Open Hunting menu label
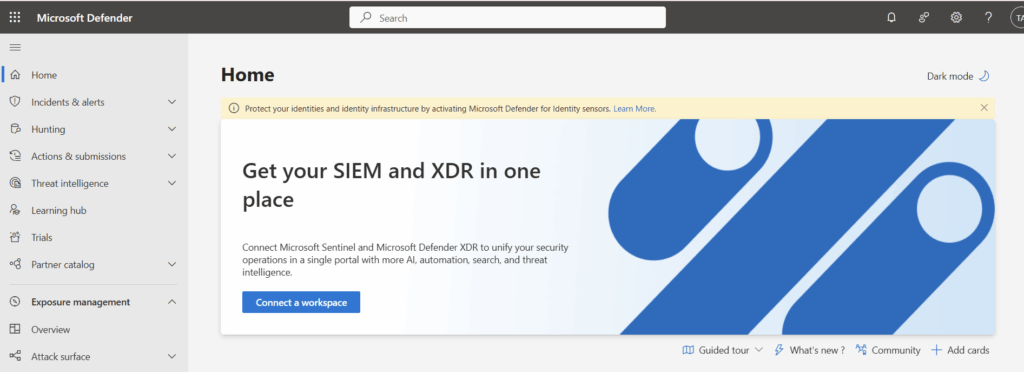Screen dimensions: 1024x372 tap(48, 129)
